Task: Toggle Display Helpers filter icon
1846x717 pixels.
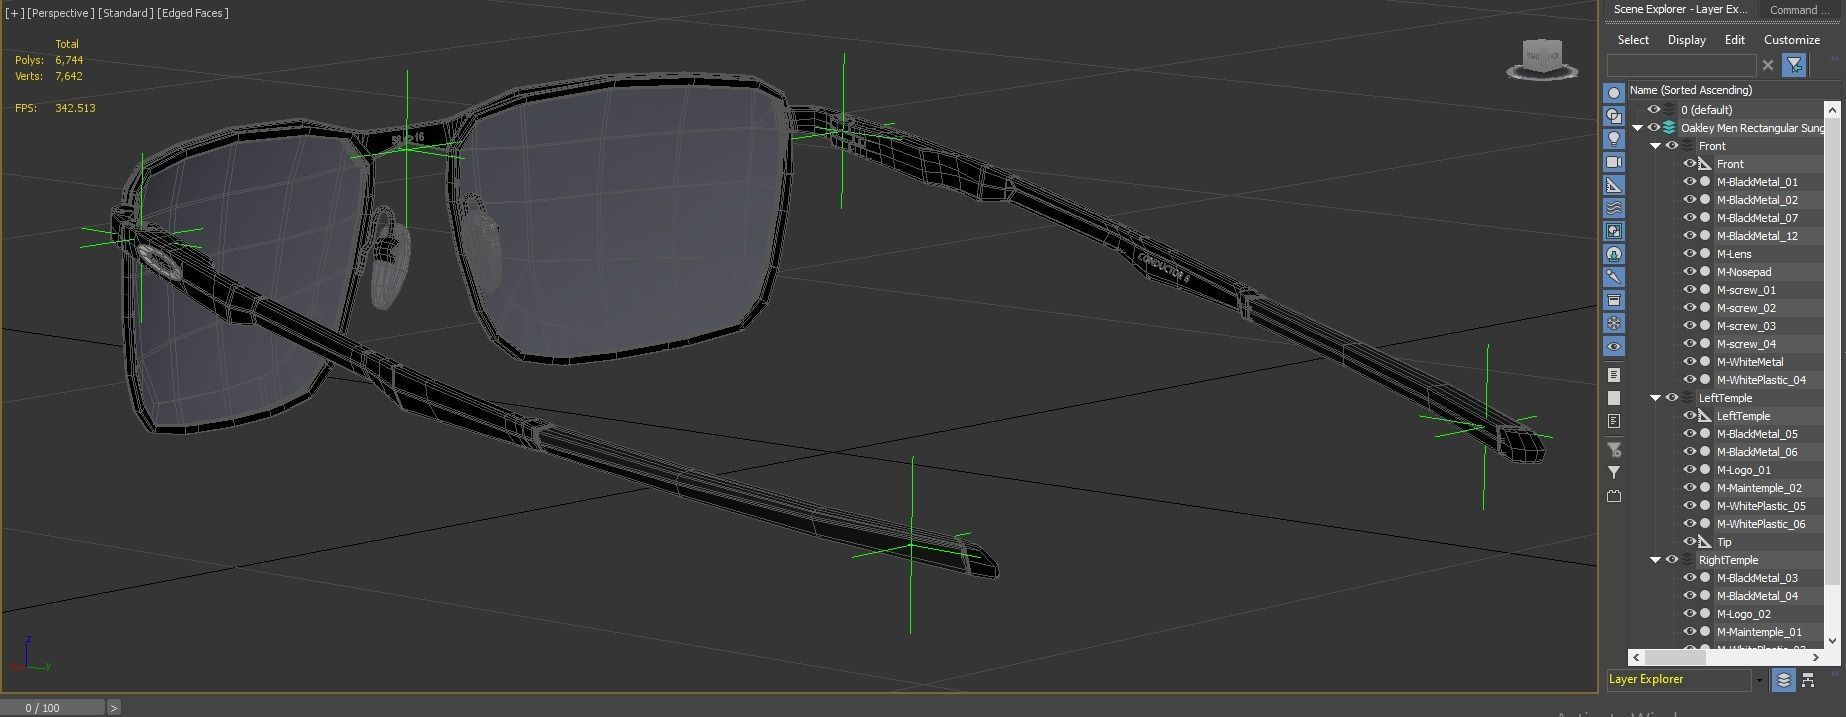Action: point(1613,185)
